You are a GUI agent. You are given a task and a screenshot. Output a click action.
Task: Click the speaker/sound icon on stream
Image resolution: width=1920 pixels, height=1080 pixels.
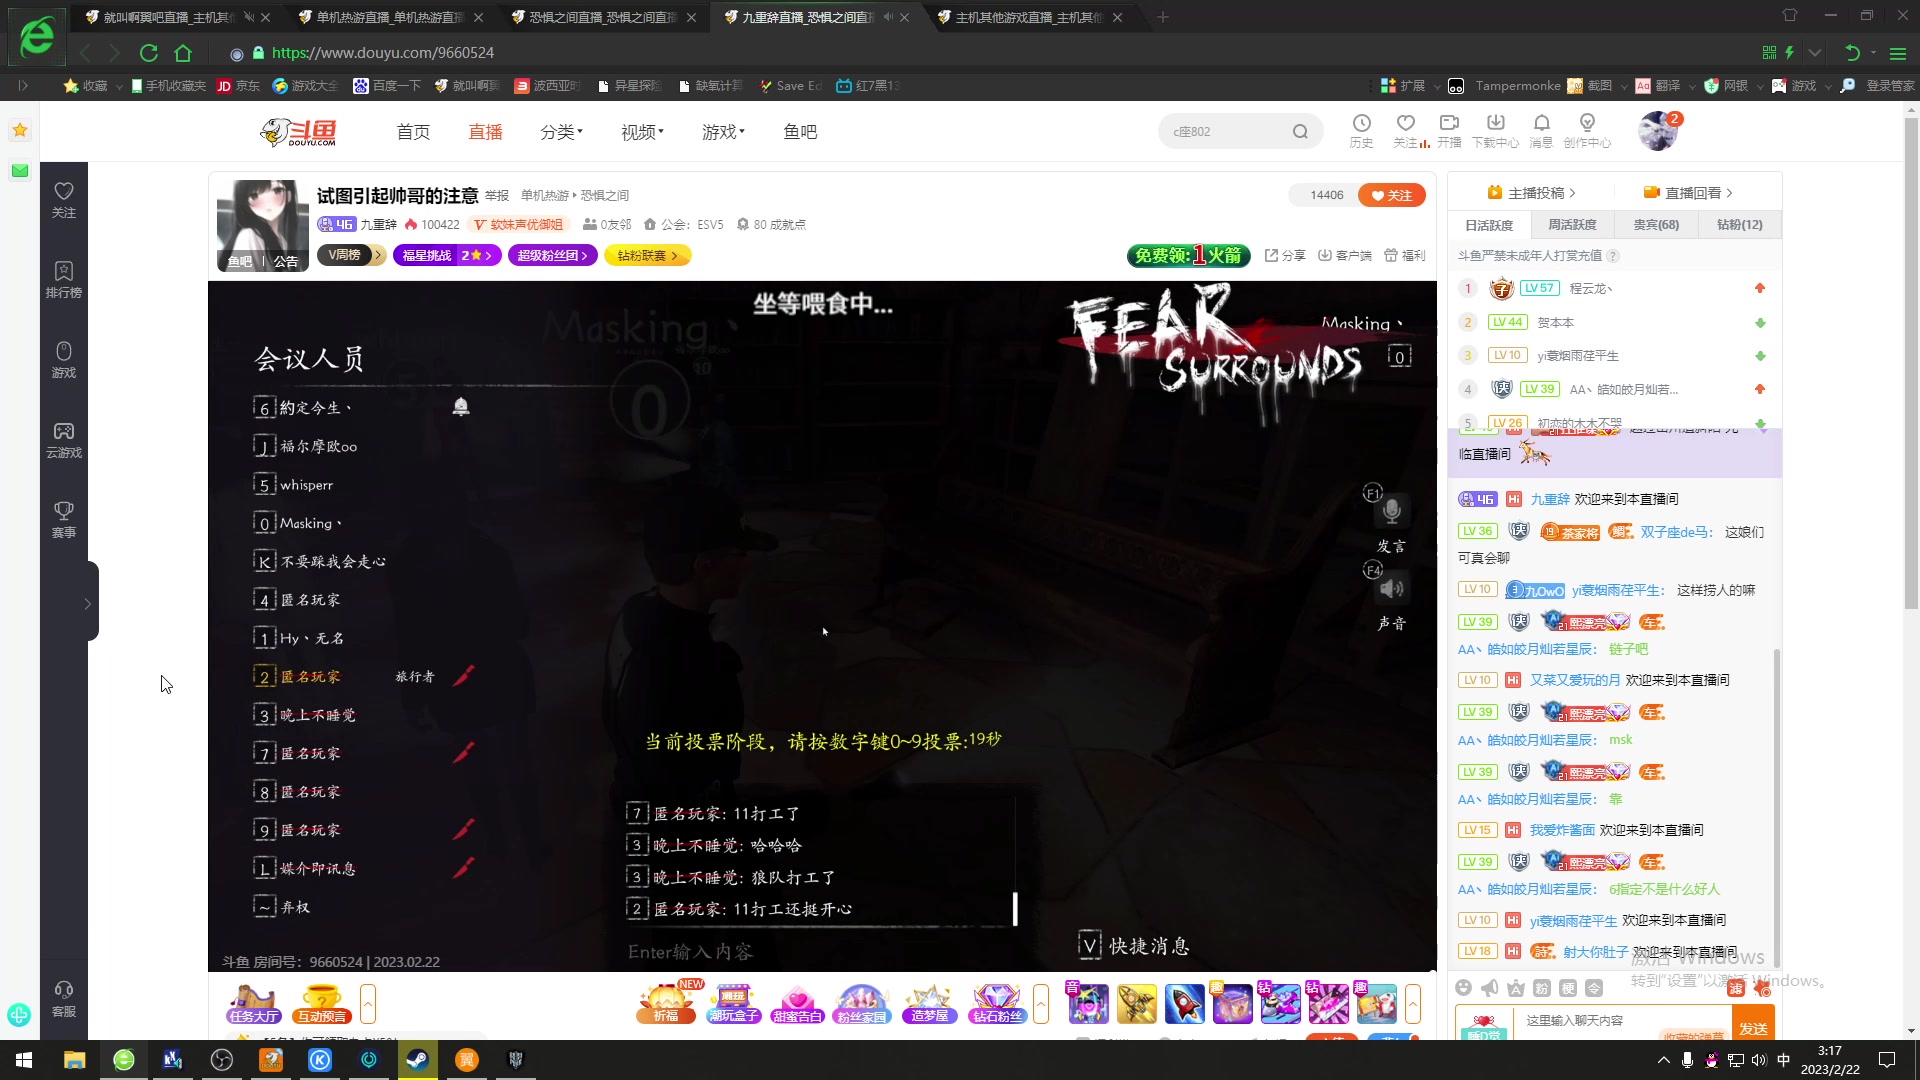[x=1391, y=591]
